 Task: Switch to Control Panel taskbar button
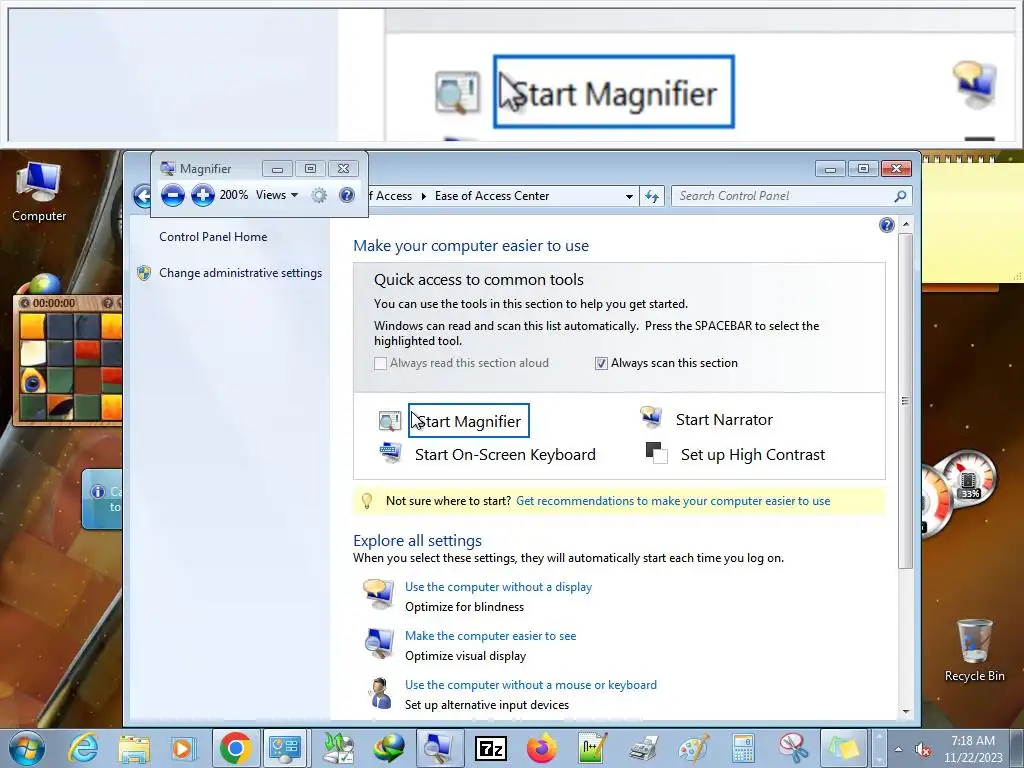[x=285, y=748]
